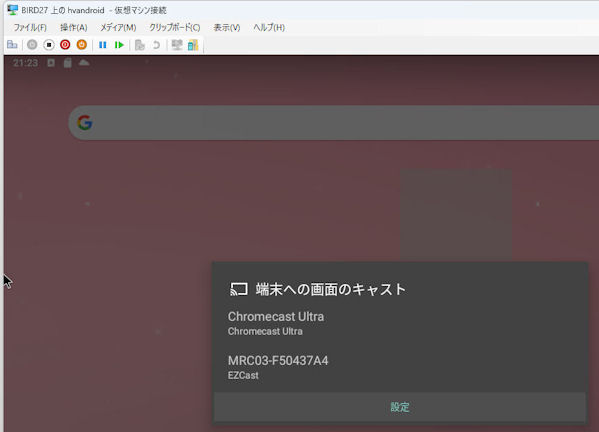Click the 21:23 clock in Android status bar
The height and width of the screenshot is (432, 599).
(25, 63)
